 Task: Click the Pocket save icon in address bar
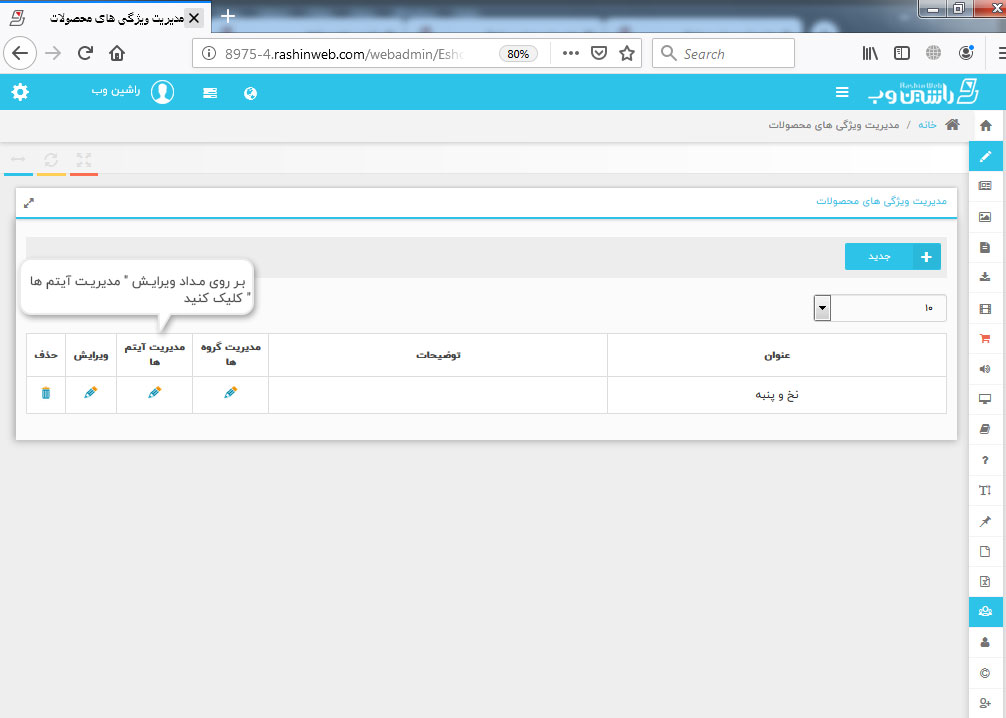(599, 53)
